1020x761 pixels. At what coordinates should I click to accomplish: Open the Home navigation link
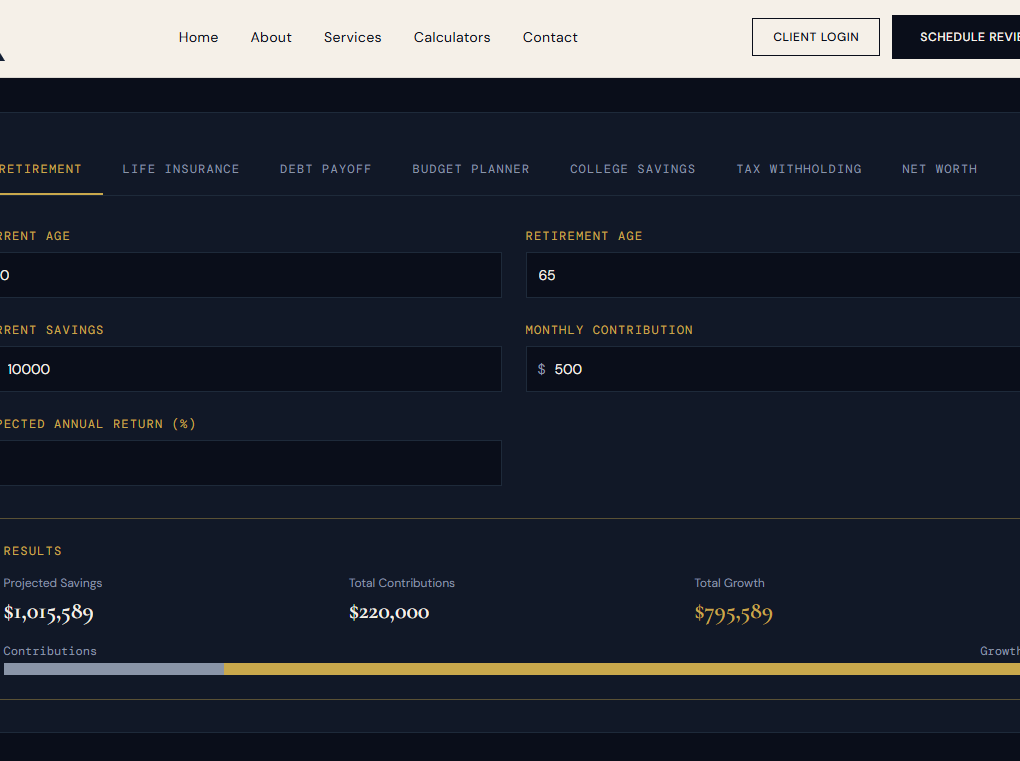pyautogui.click(x=198, y=37)
